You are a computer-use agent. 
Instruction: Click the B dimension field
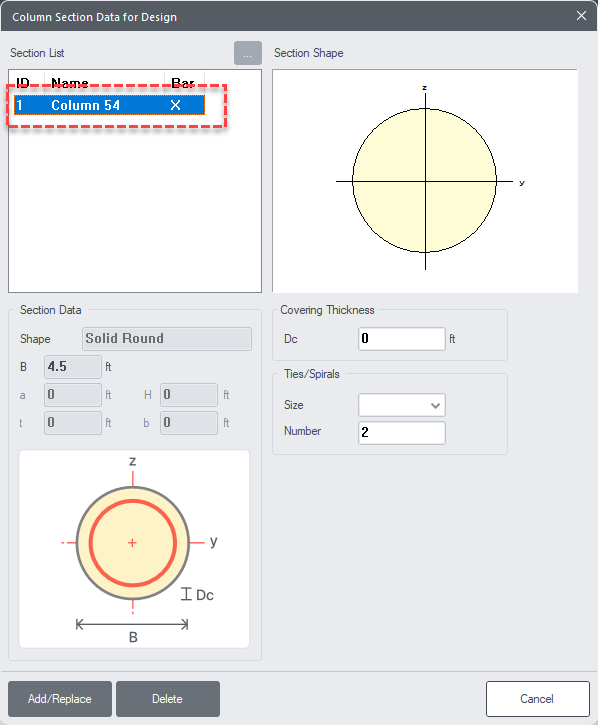pyautogui.click(x=73, y=367)
